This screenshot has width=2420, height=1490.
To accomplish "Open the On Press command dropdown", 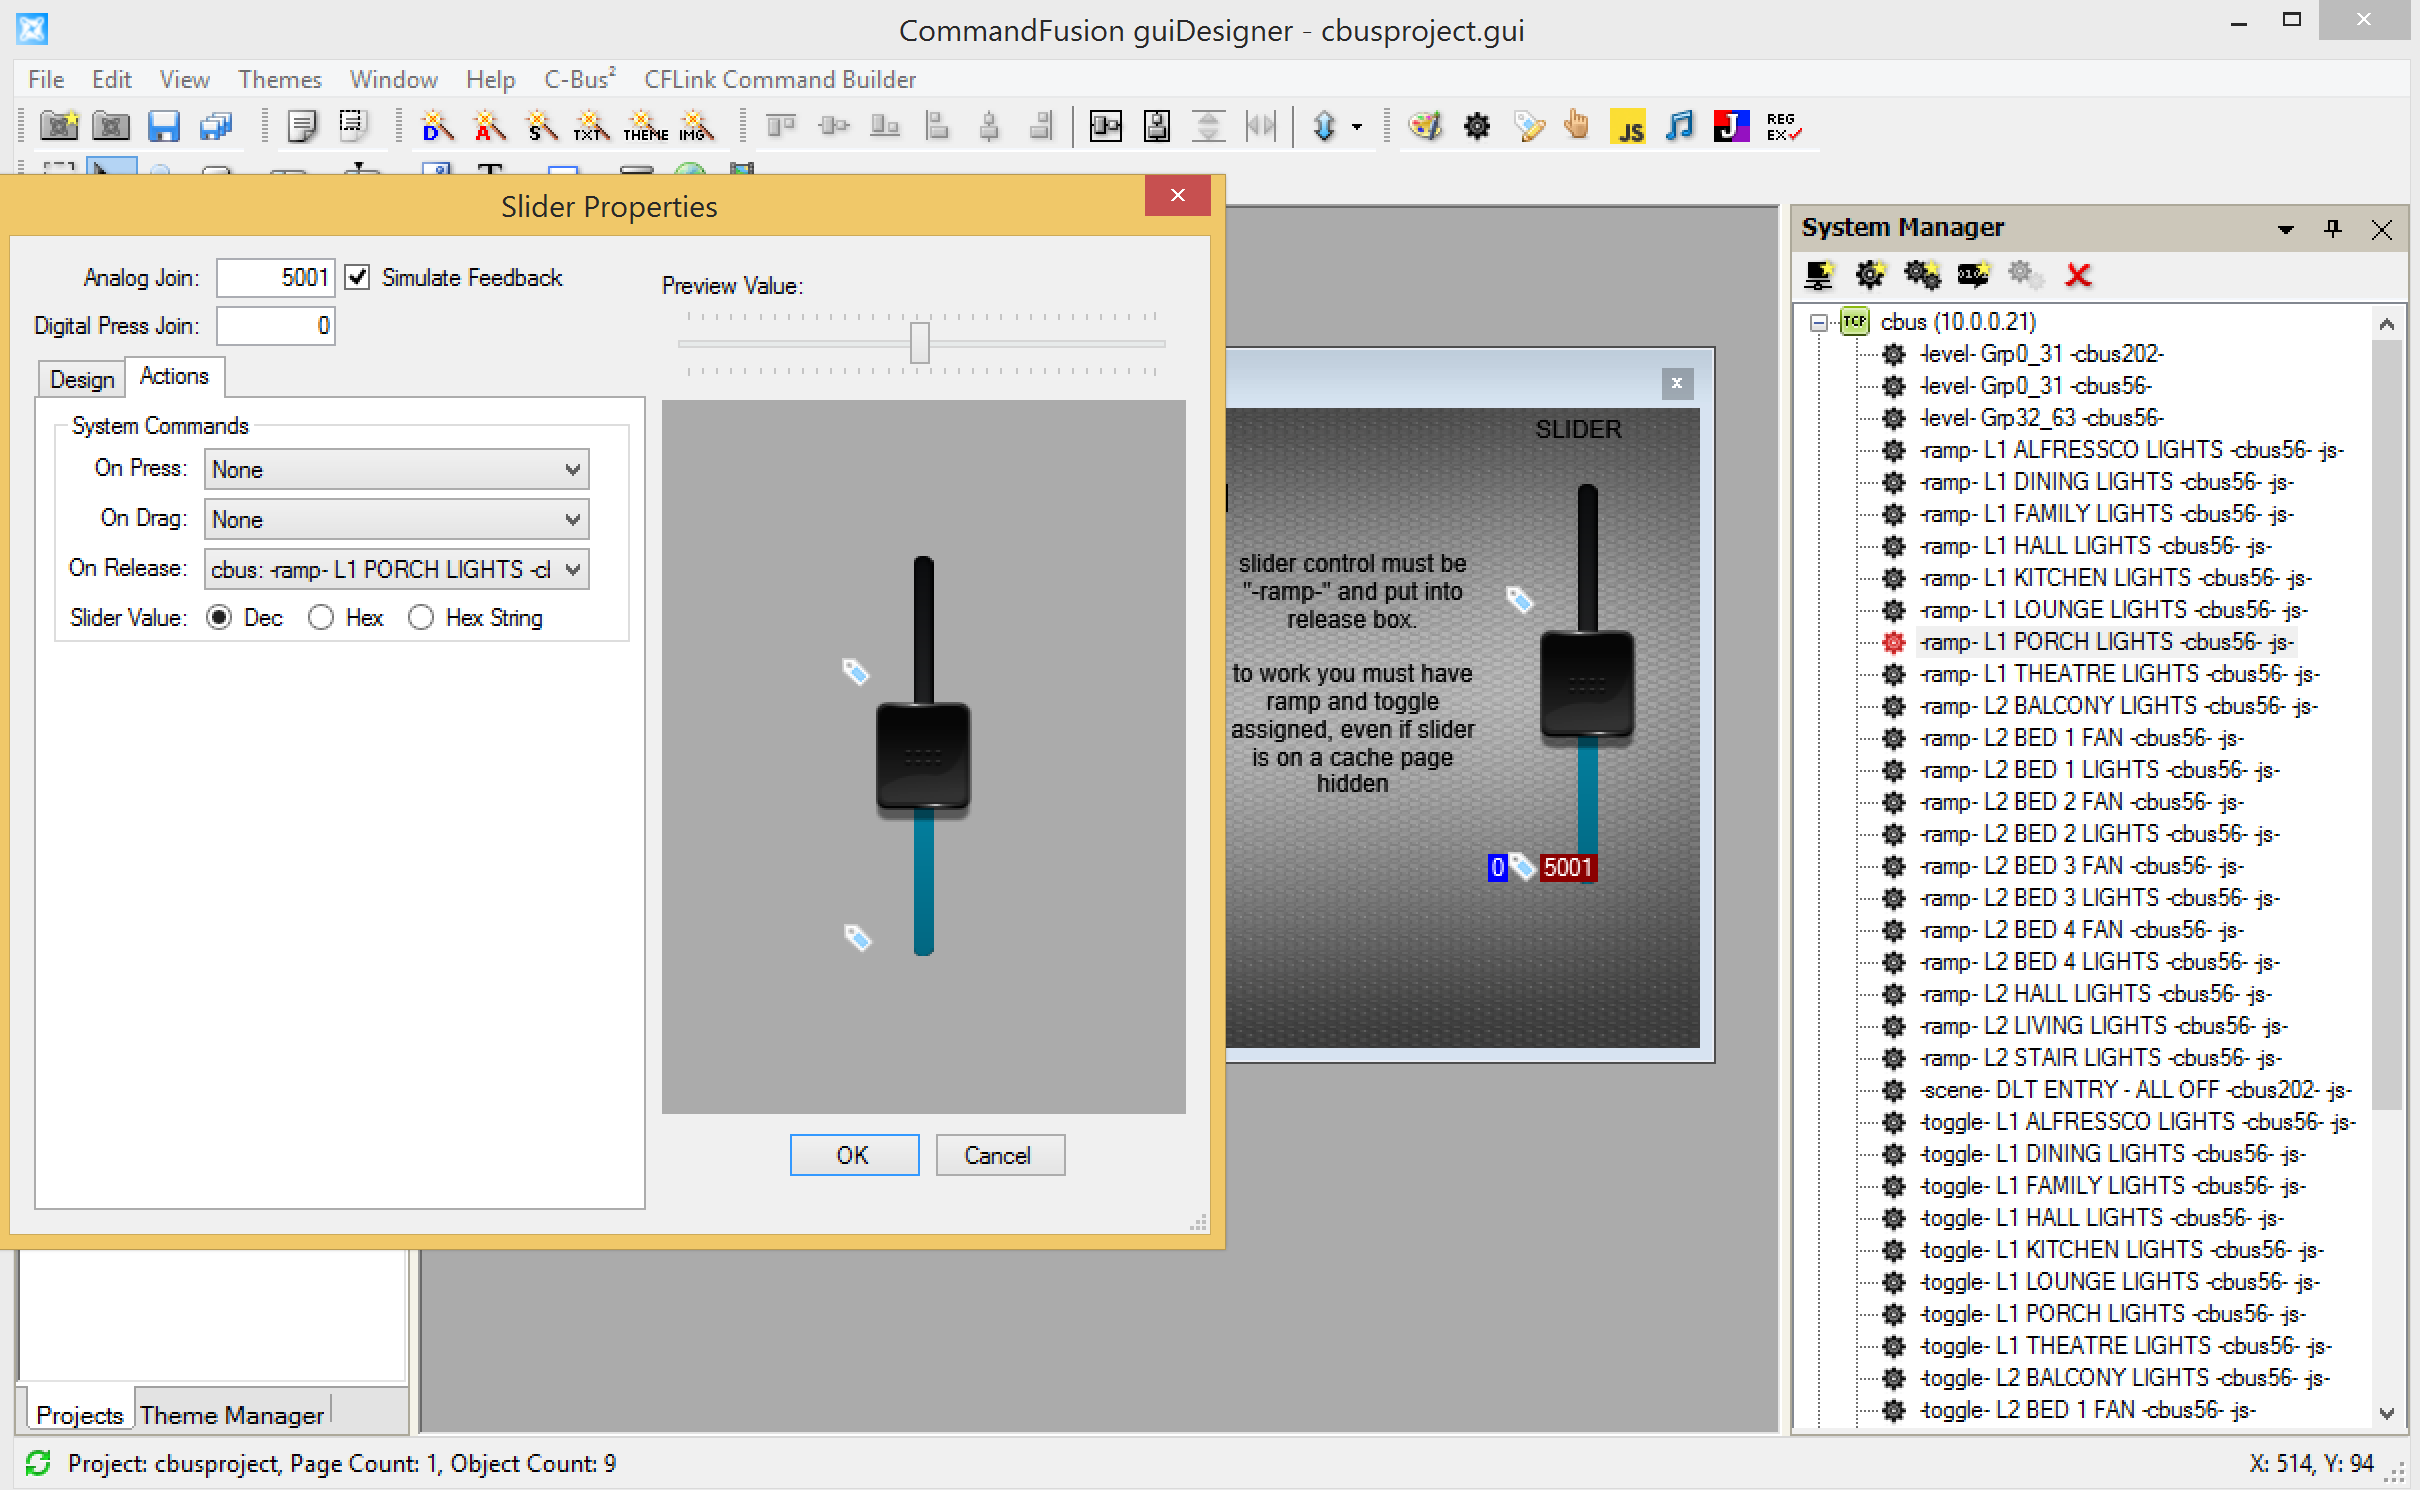I will pos(396,470).
